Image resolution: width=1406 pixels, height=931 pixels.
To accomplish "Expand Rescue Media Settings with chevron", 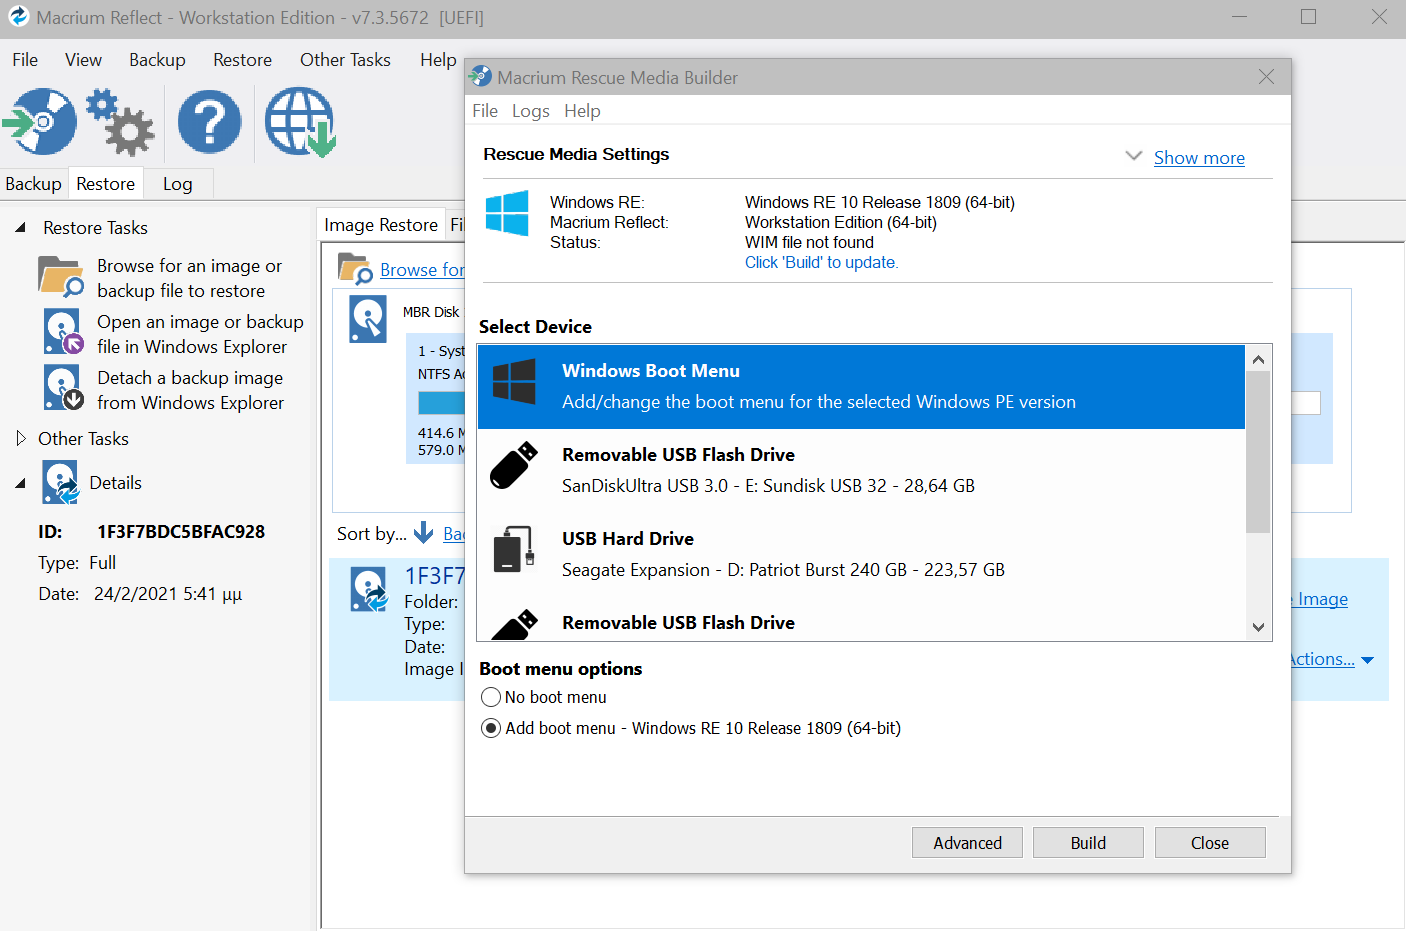I will pyautogui.click(x=1134, y=156).
